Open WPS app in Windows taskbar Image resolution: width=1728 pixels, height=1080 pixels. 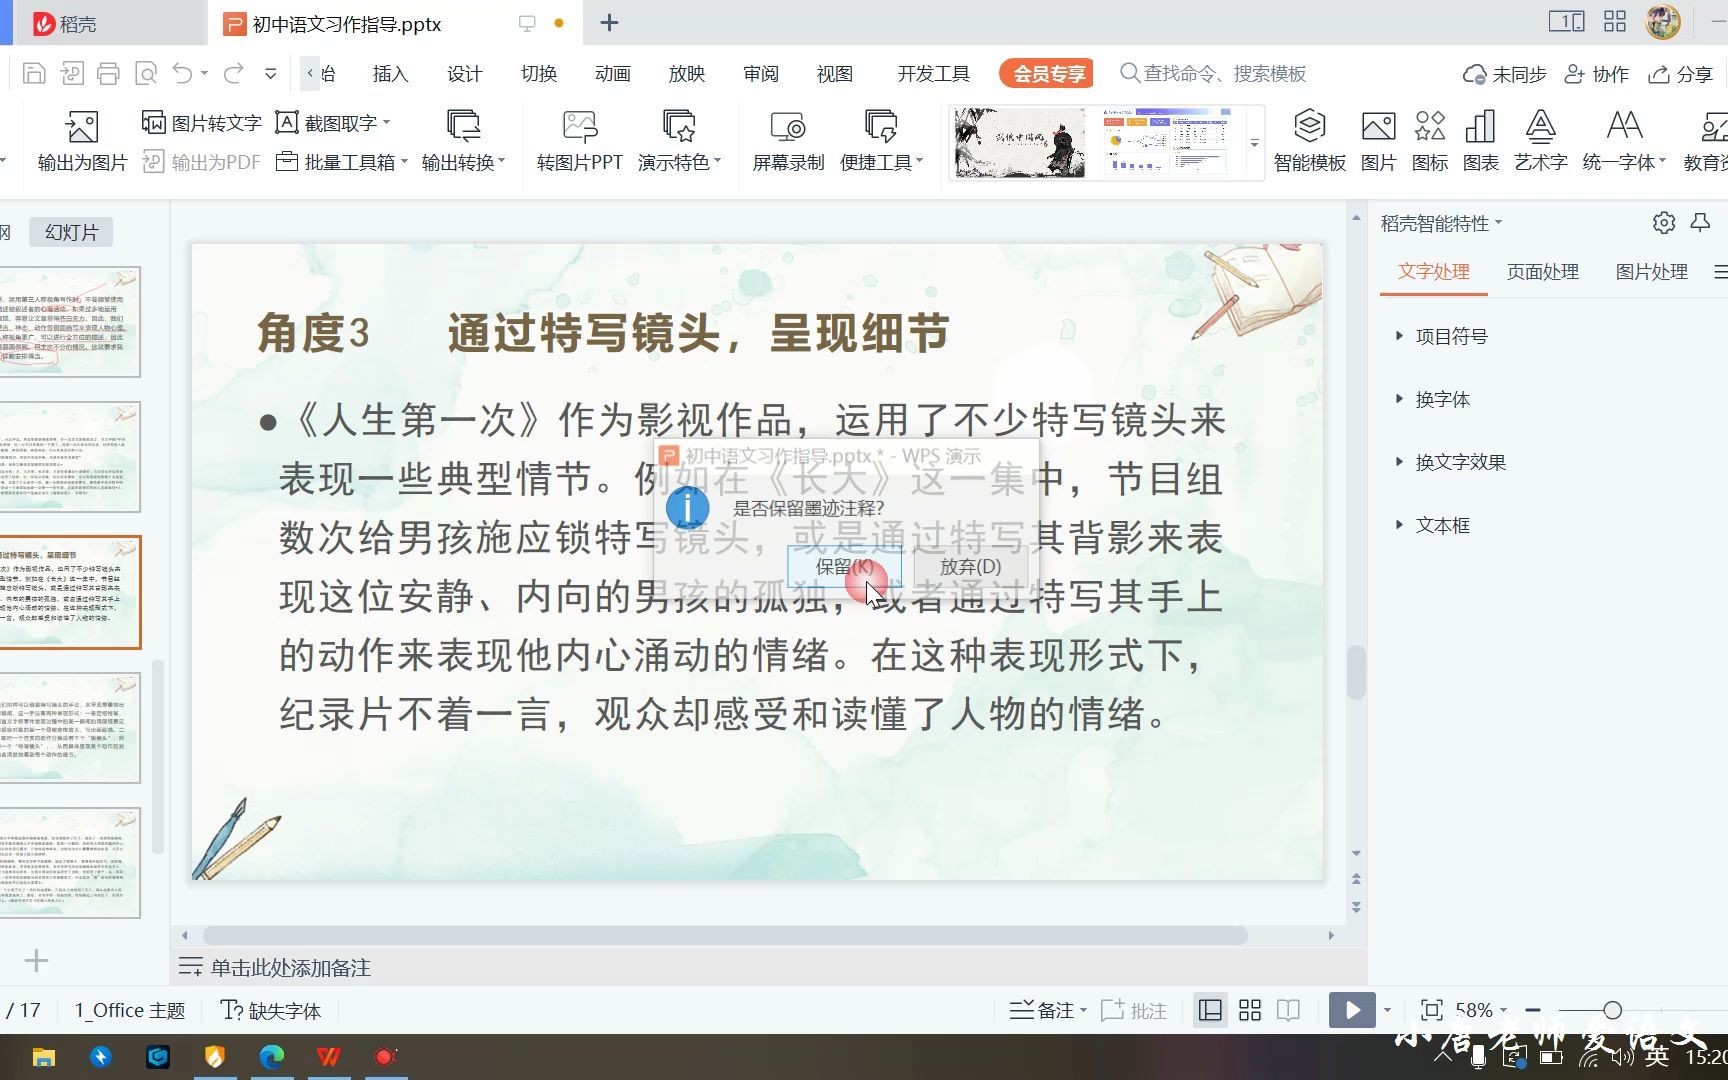[328, 1056]
